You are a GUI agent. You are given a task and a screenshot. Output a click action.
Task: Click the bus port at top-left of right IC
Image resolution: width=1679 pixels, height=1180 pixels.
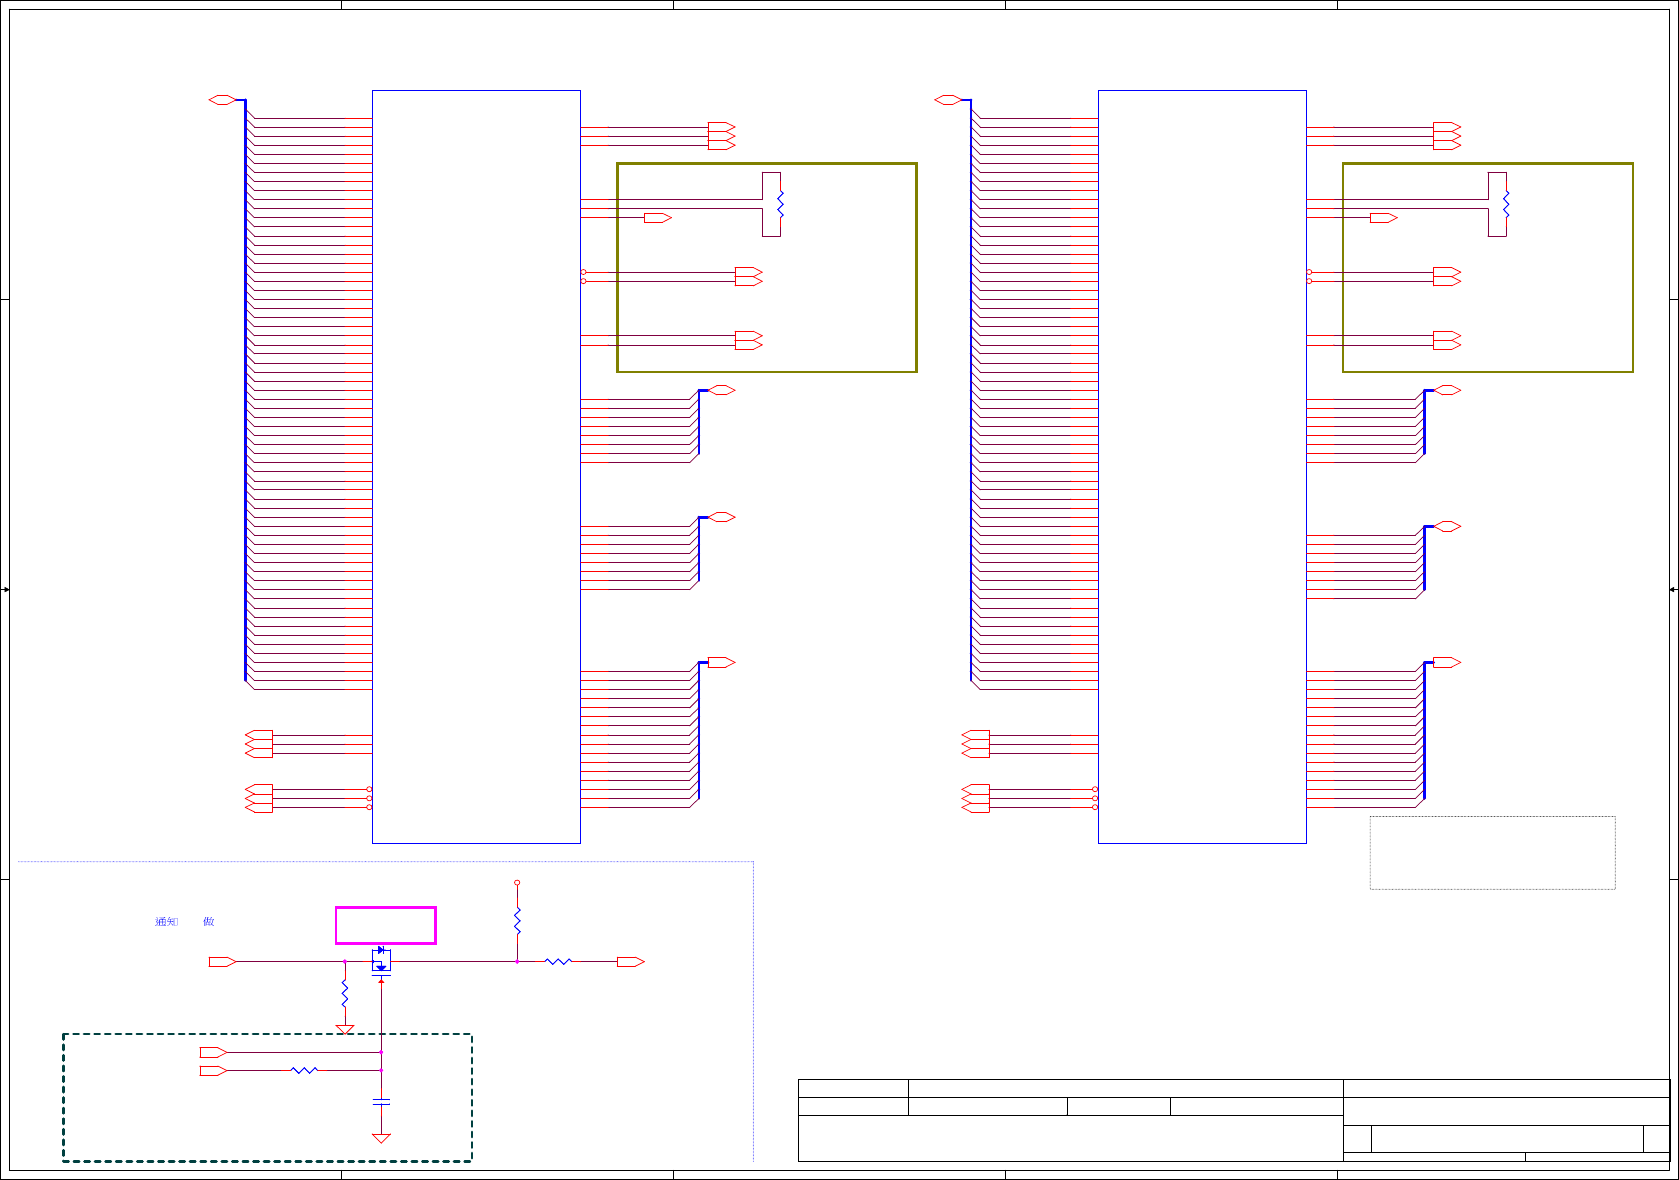948,100
